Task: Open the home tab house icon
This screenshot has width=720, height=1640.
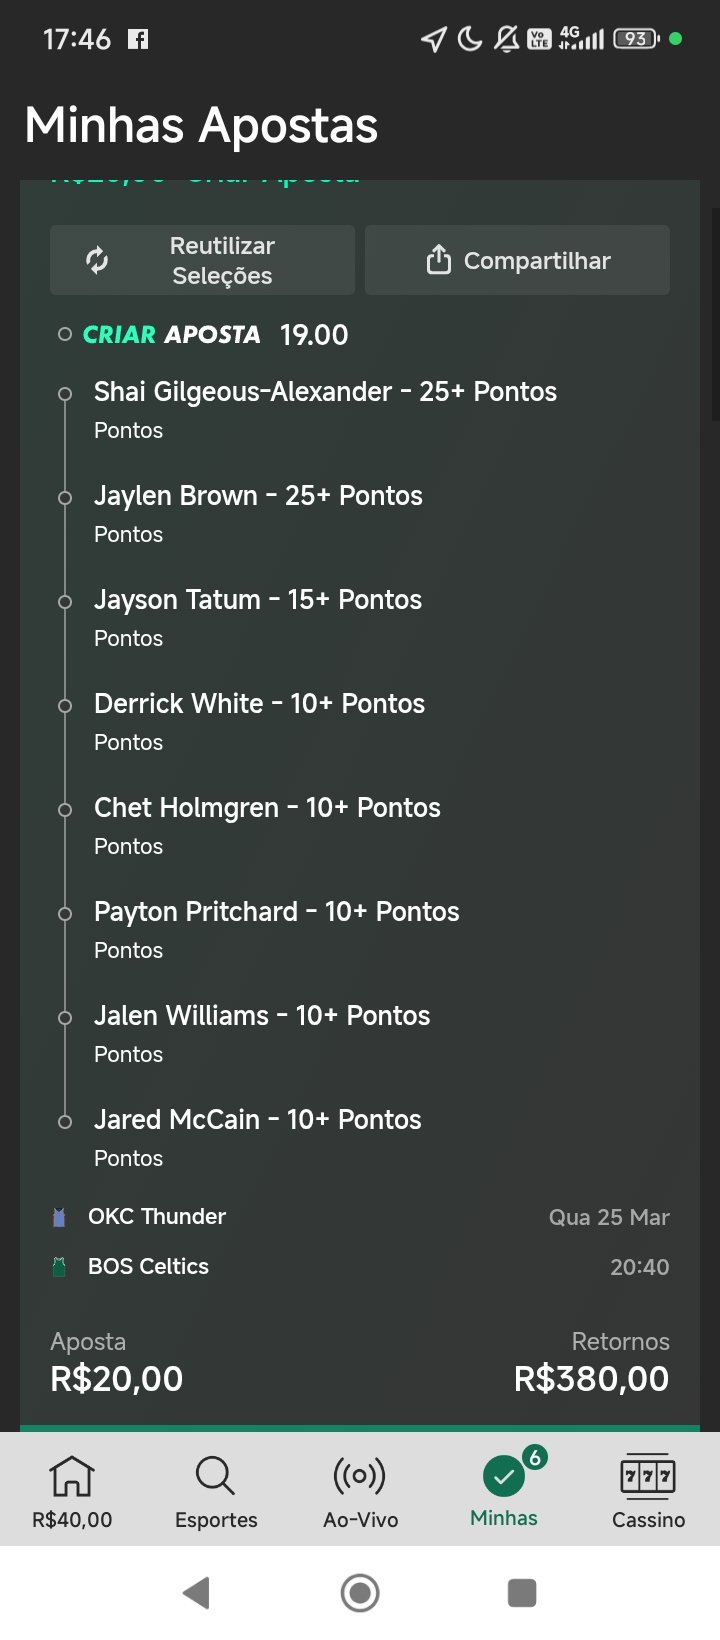Action: click(72, 1476)
